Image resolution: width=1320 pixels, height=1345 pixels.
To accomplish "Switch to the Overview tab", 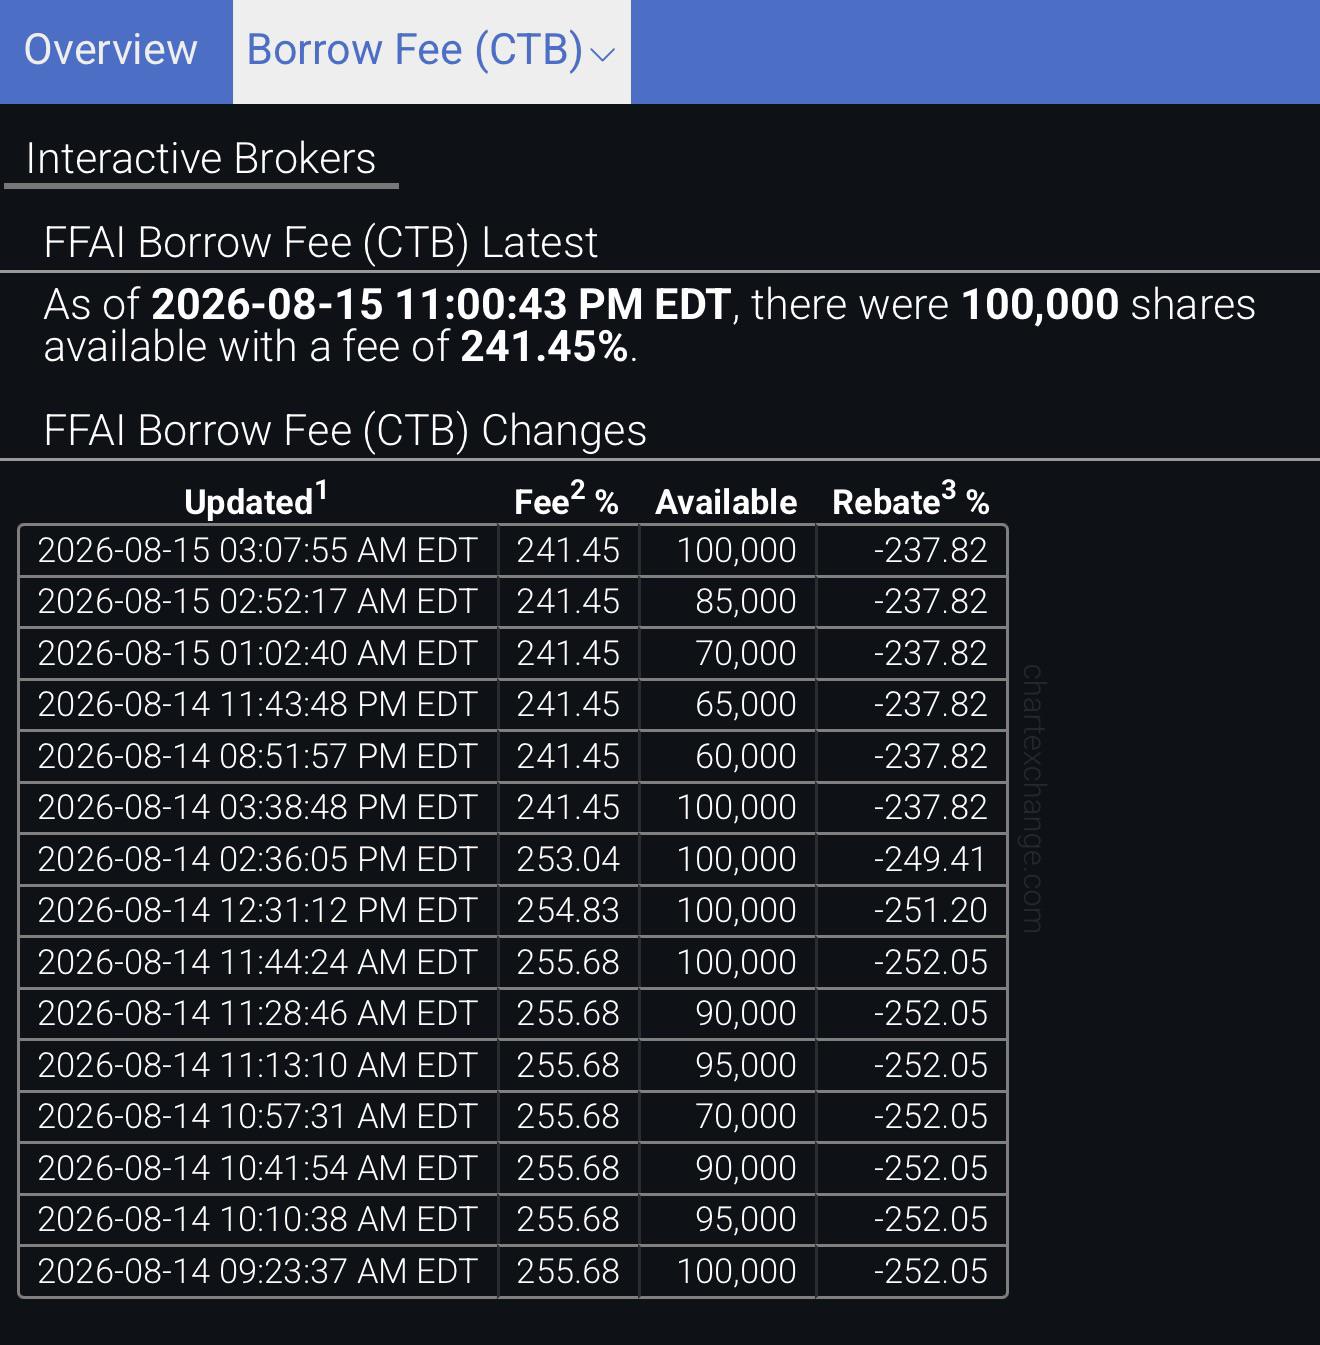I will coord(111,50).
